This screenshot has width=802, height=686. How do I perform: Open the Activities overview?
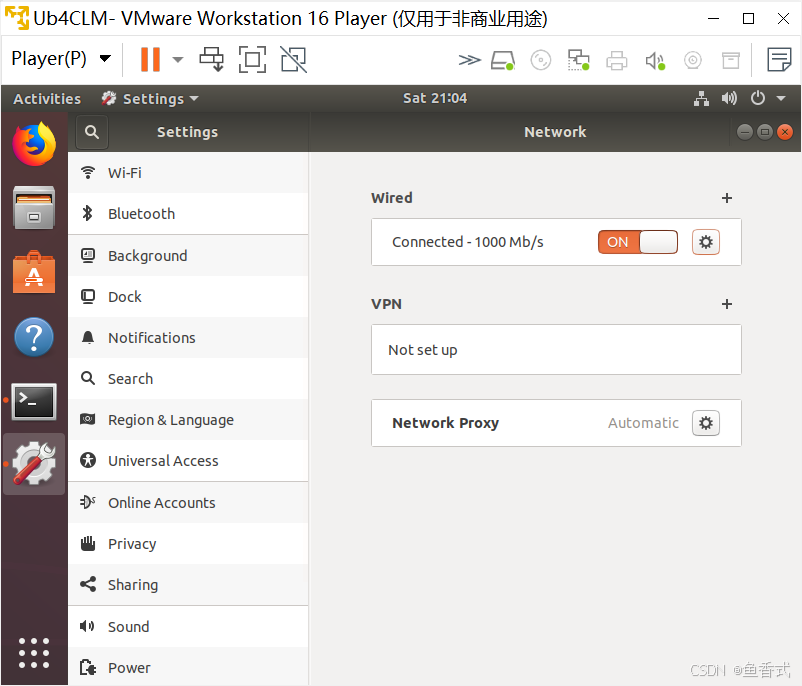(47, 99)
